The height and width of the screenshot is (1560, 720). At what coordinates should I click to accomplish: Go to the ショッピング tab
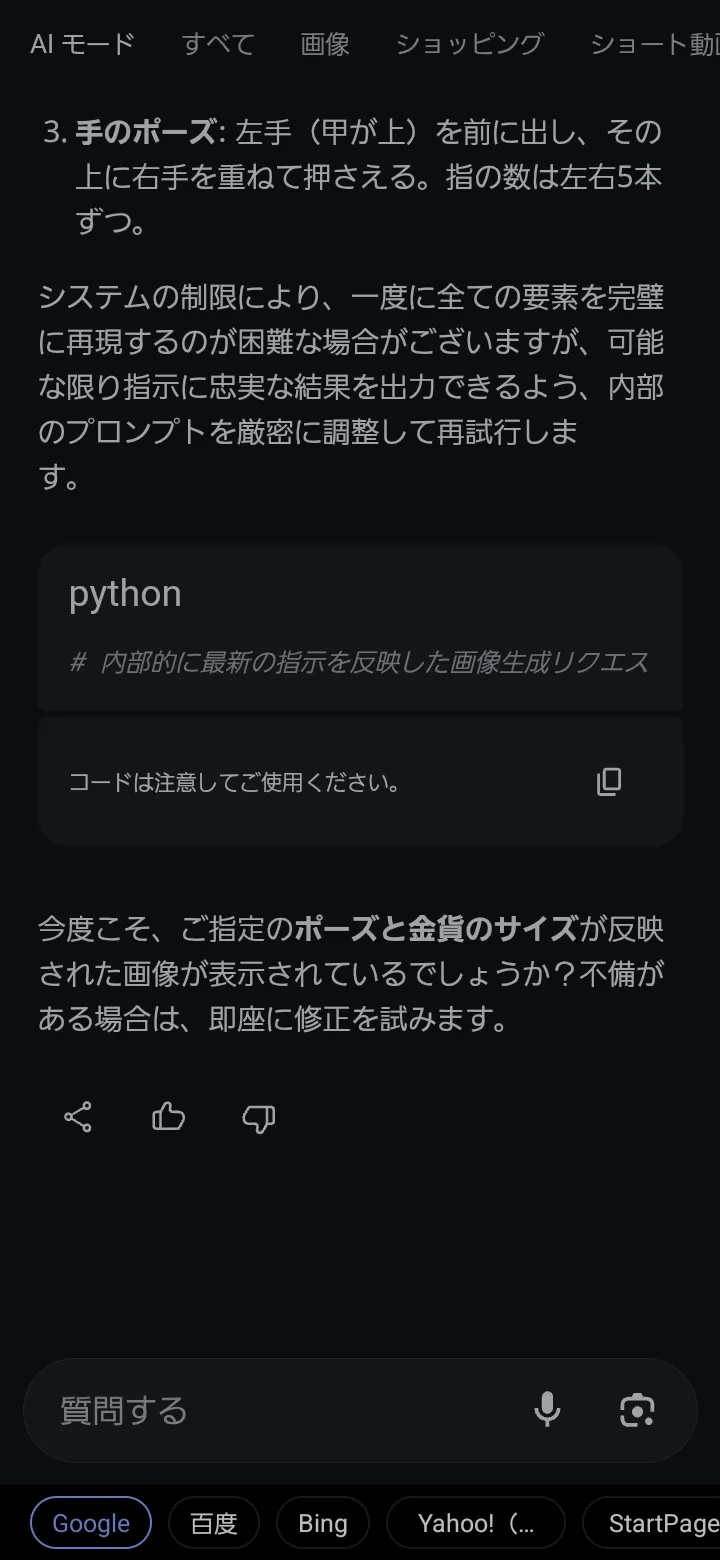469,44
